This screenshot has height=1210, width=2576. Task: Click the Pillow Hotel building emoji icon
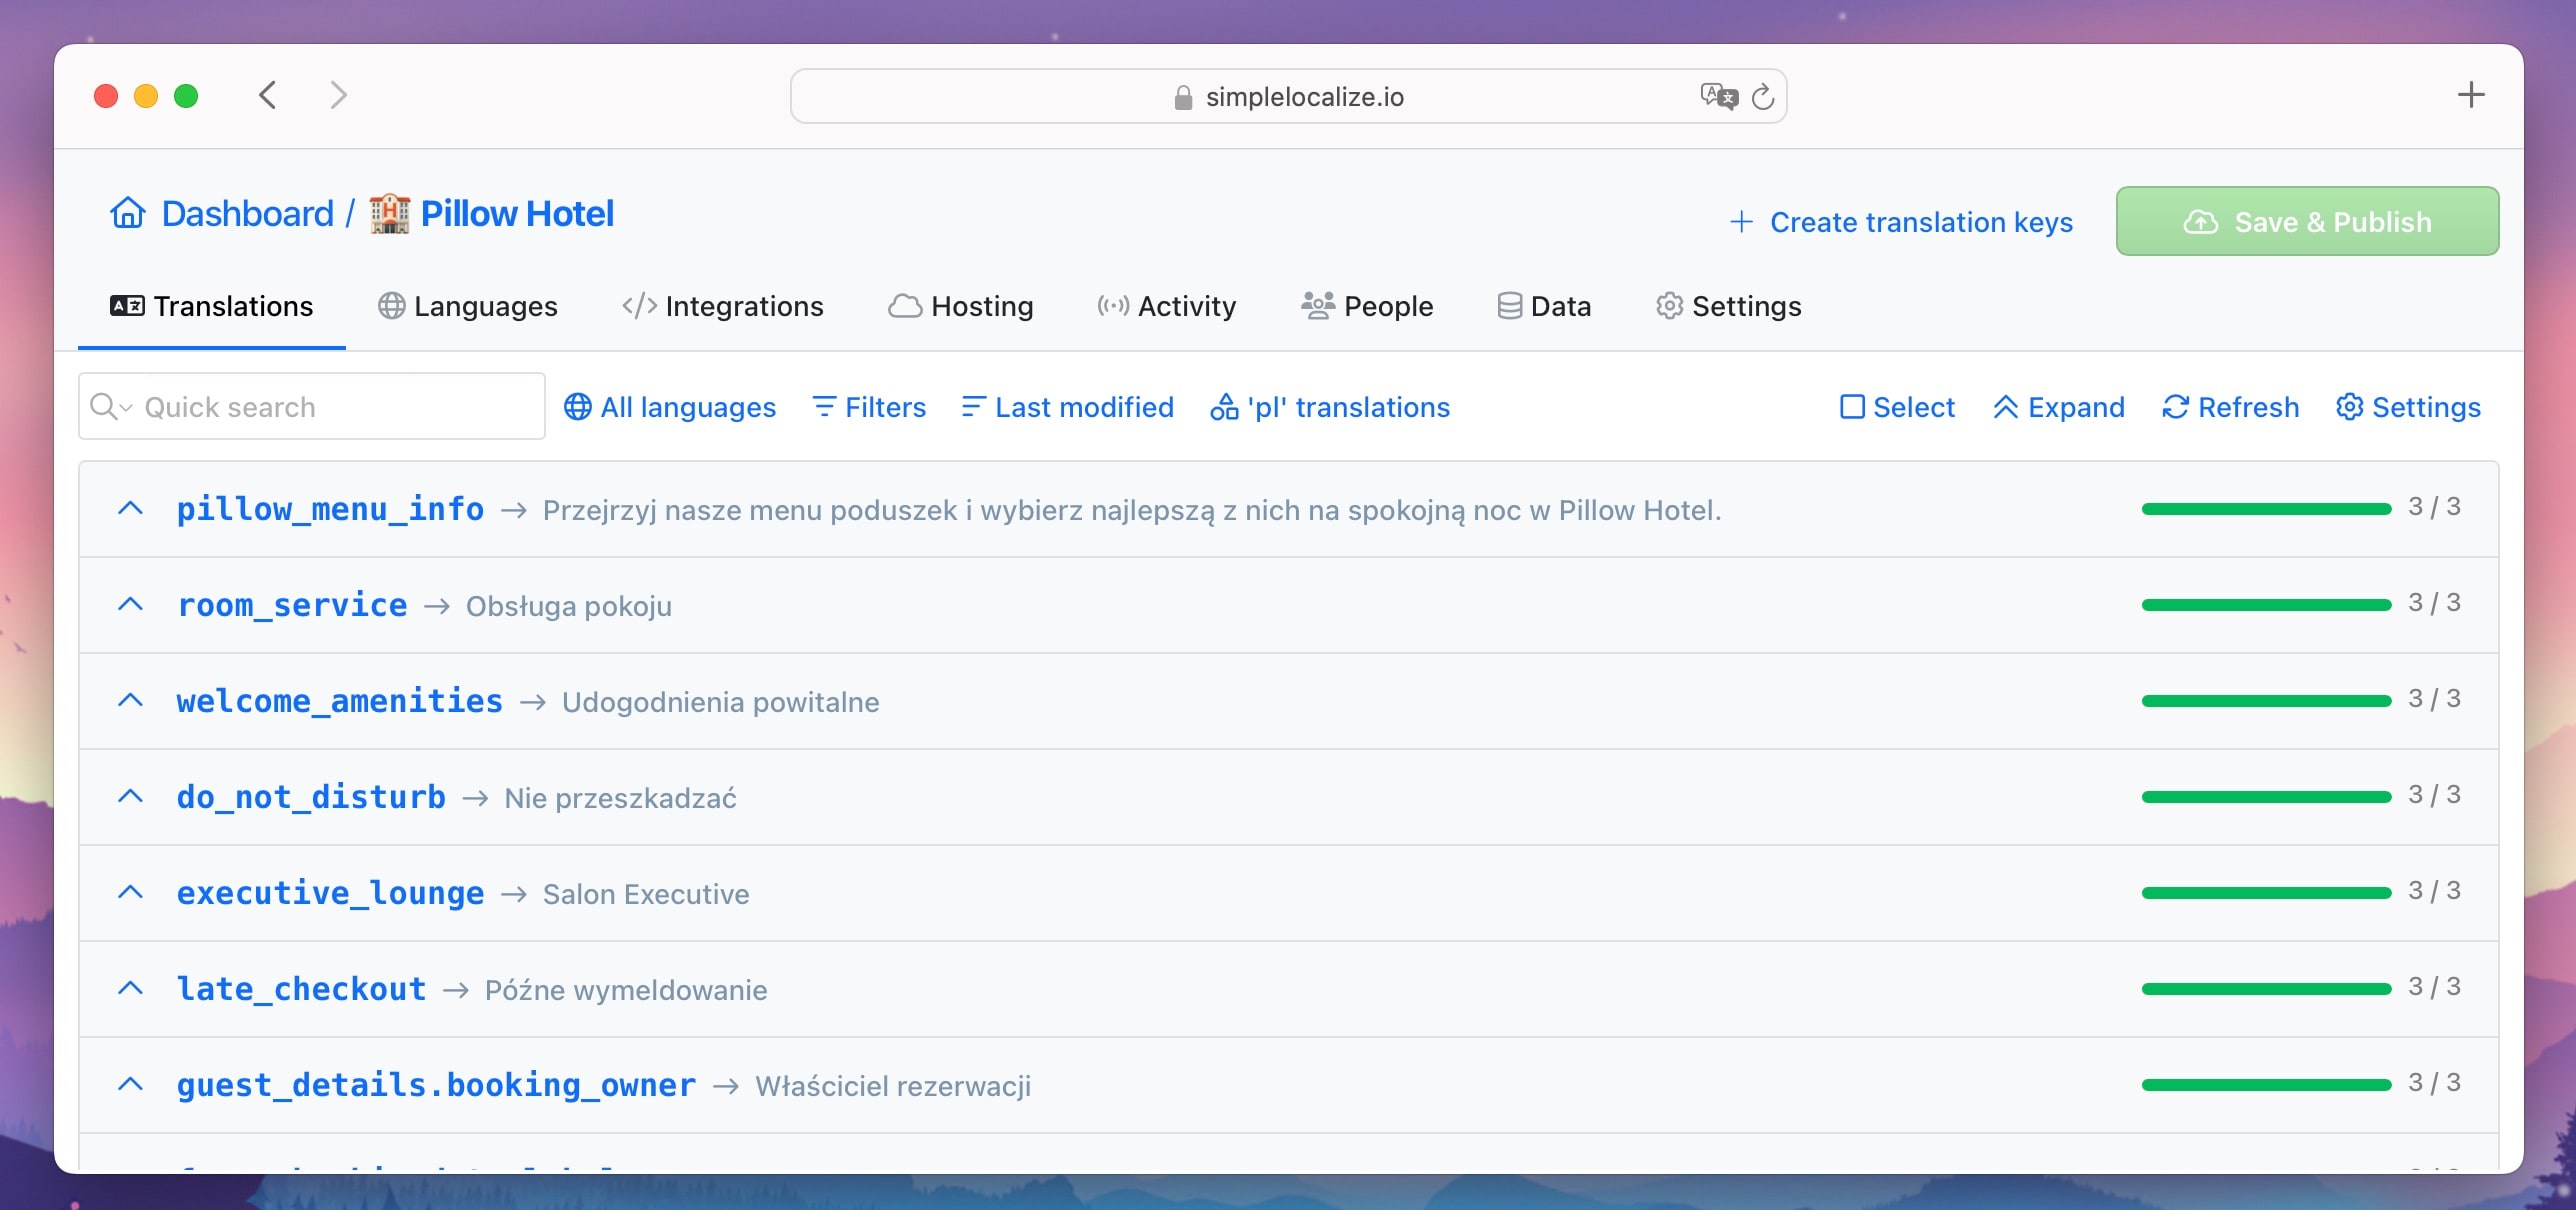click(x=389, y=213)
